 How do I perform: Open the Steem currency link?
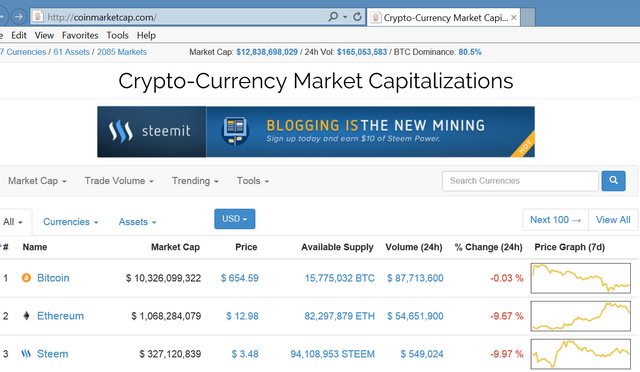[x=53, y=354]
